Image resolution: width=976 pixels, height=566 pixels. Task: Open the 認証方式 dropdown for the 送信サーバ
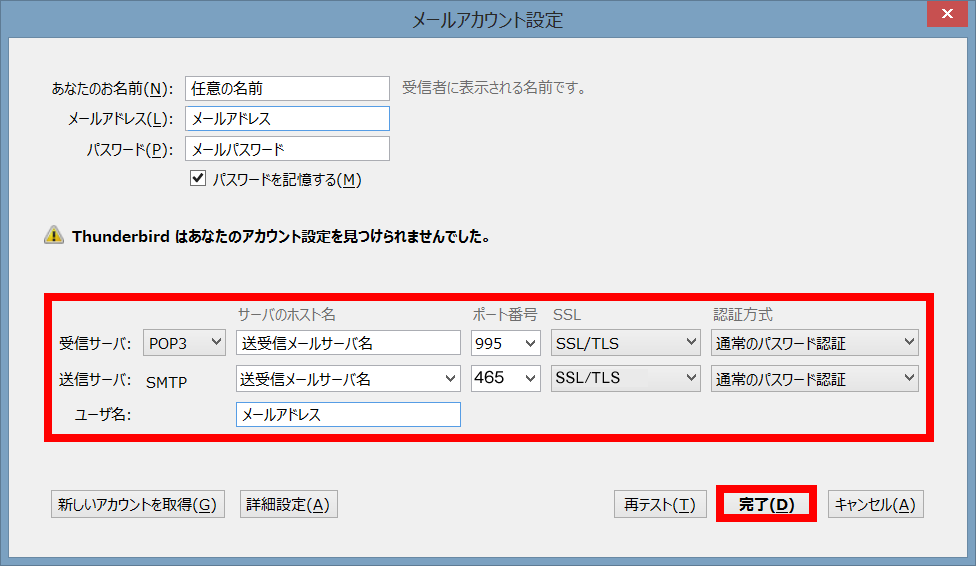point(815,379)
